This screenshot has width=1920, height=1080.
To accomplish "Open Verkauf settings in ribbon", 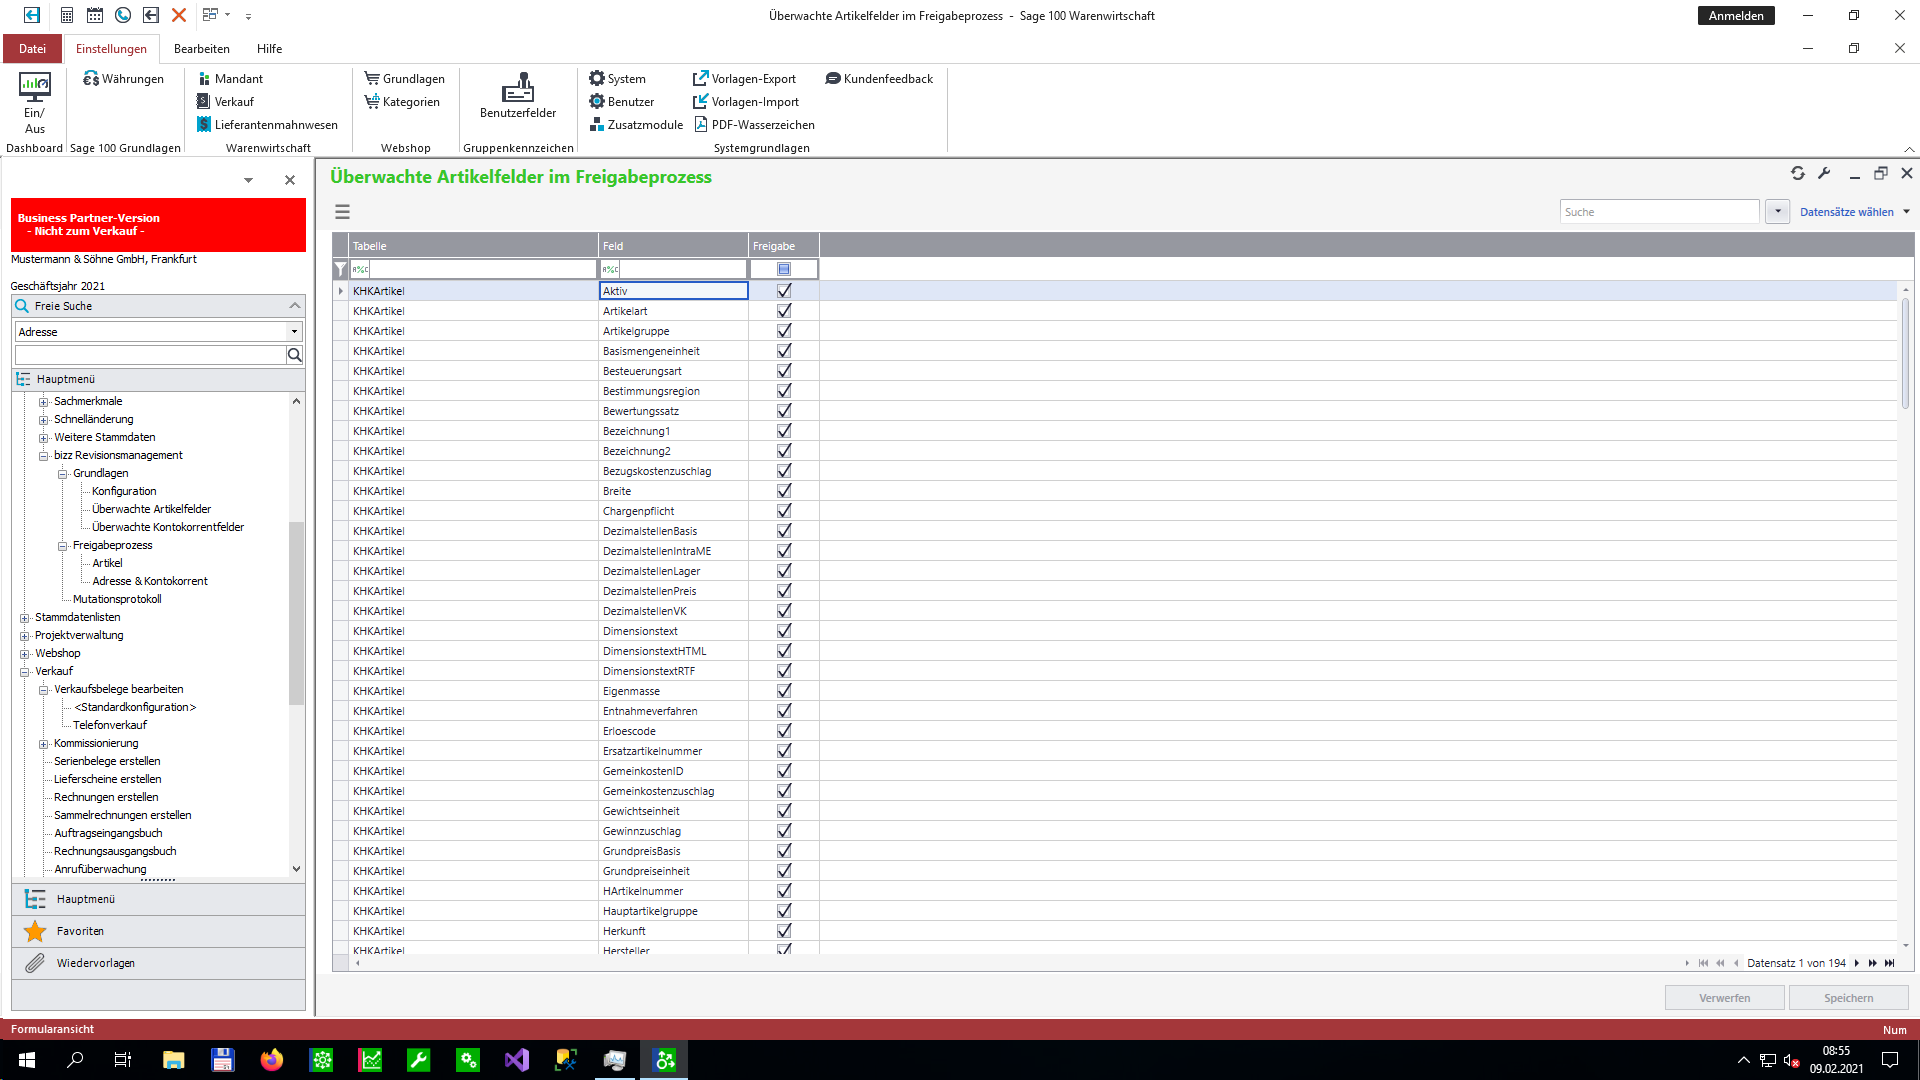I will pos(225,102).
